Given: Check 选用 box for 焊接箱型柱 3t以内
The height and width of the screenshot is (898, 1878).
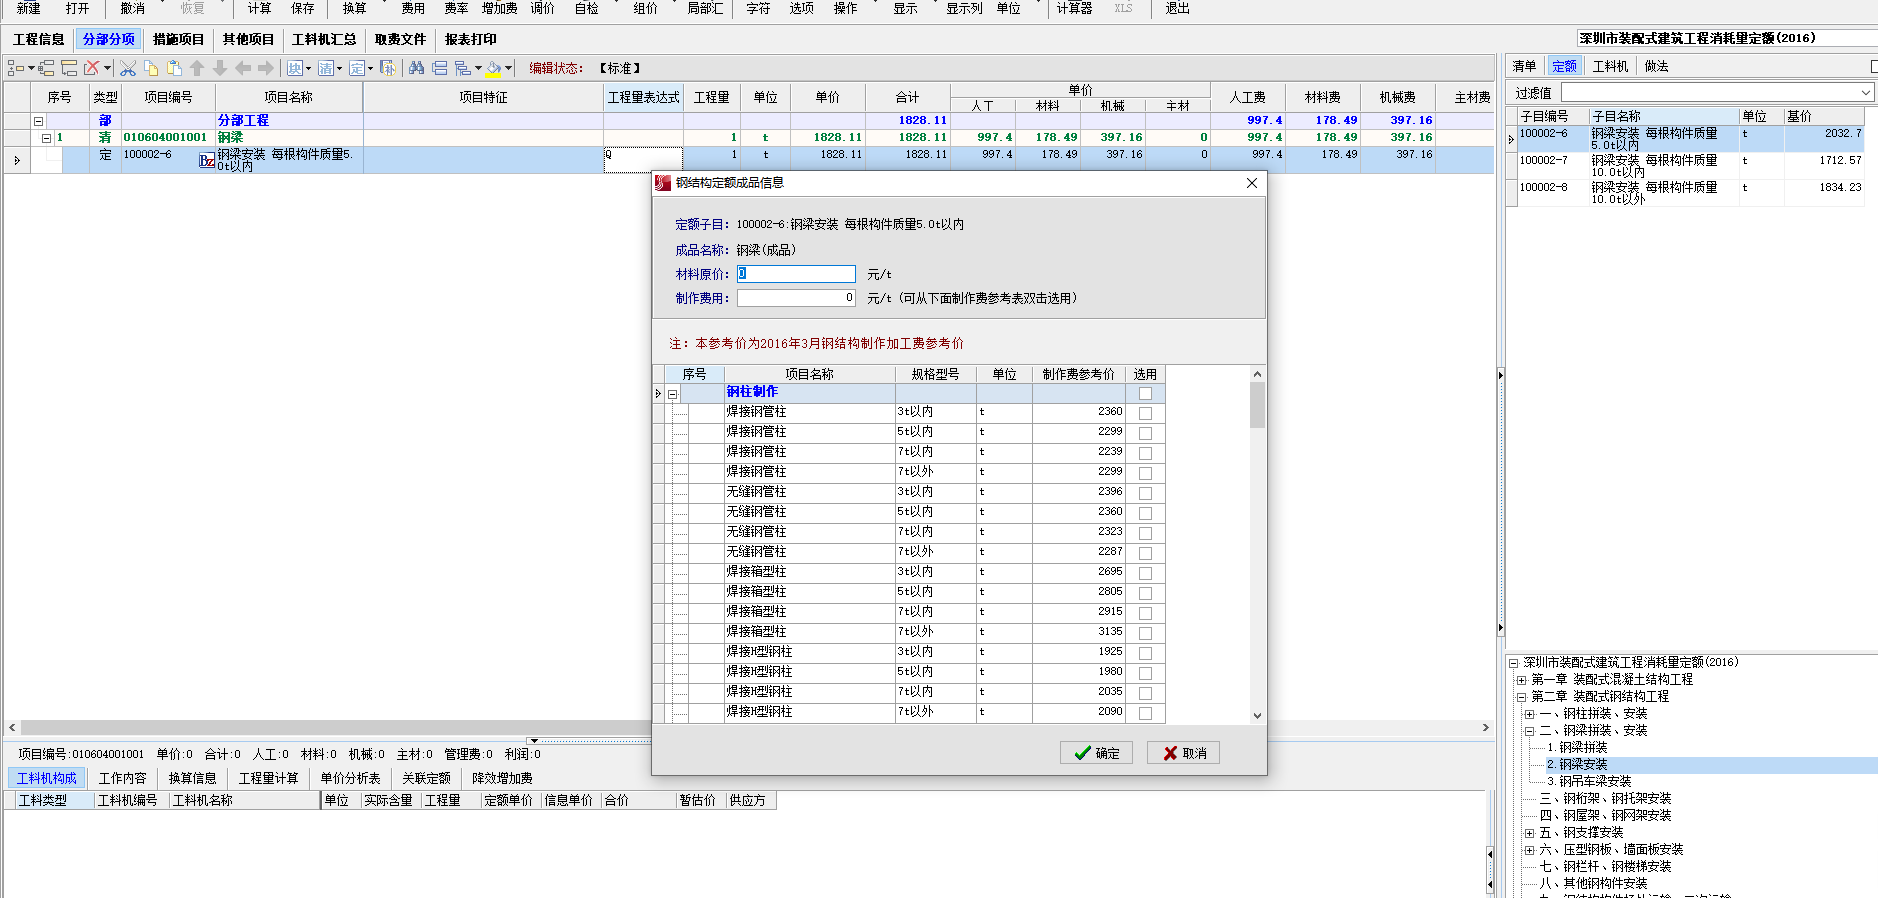Looking at the screenshot, I should point(1145,573).
